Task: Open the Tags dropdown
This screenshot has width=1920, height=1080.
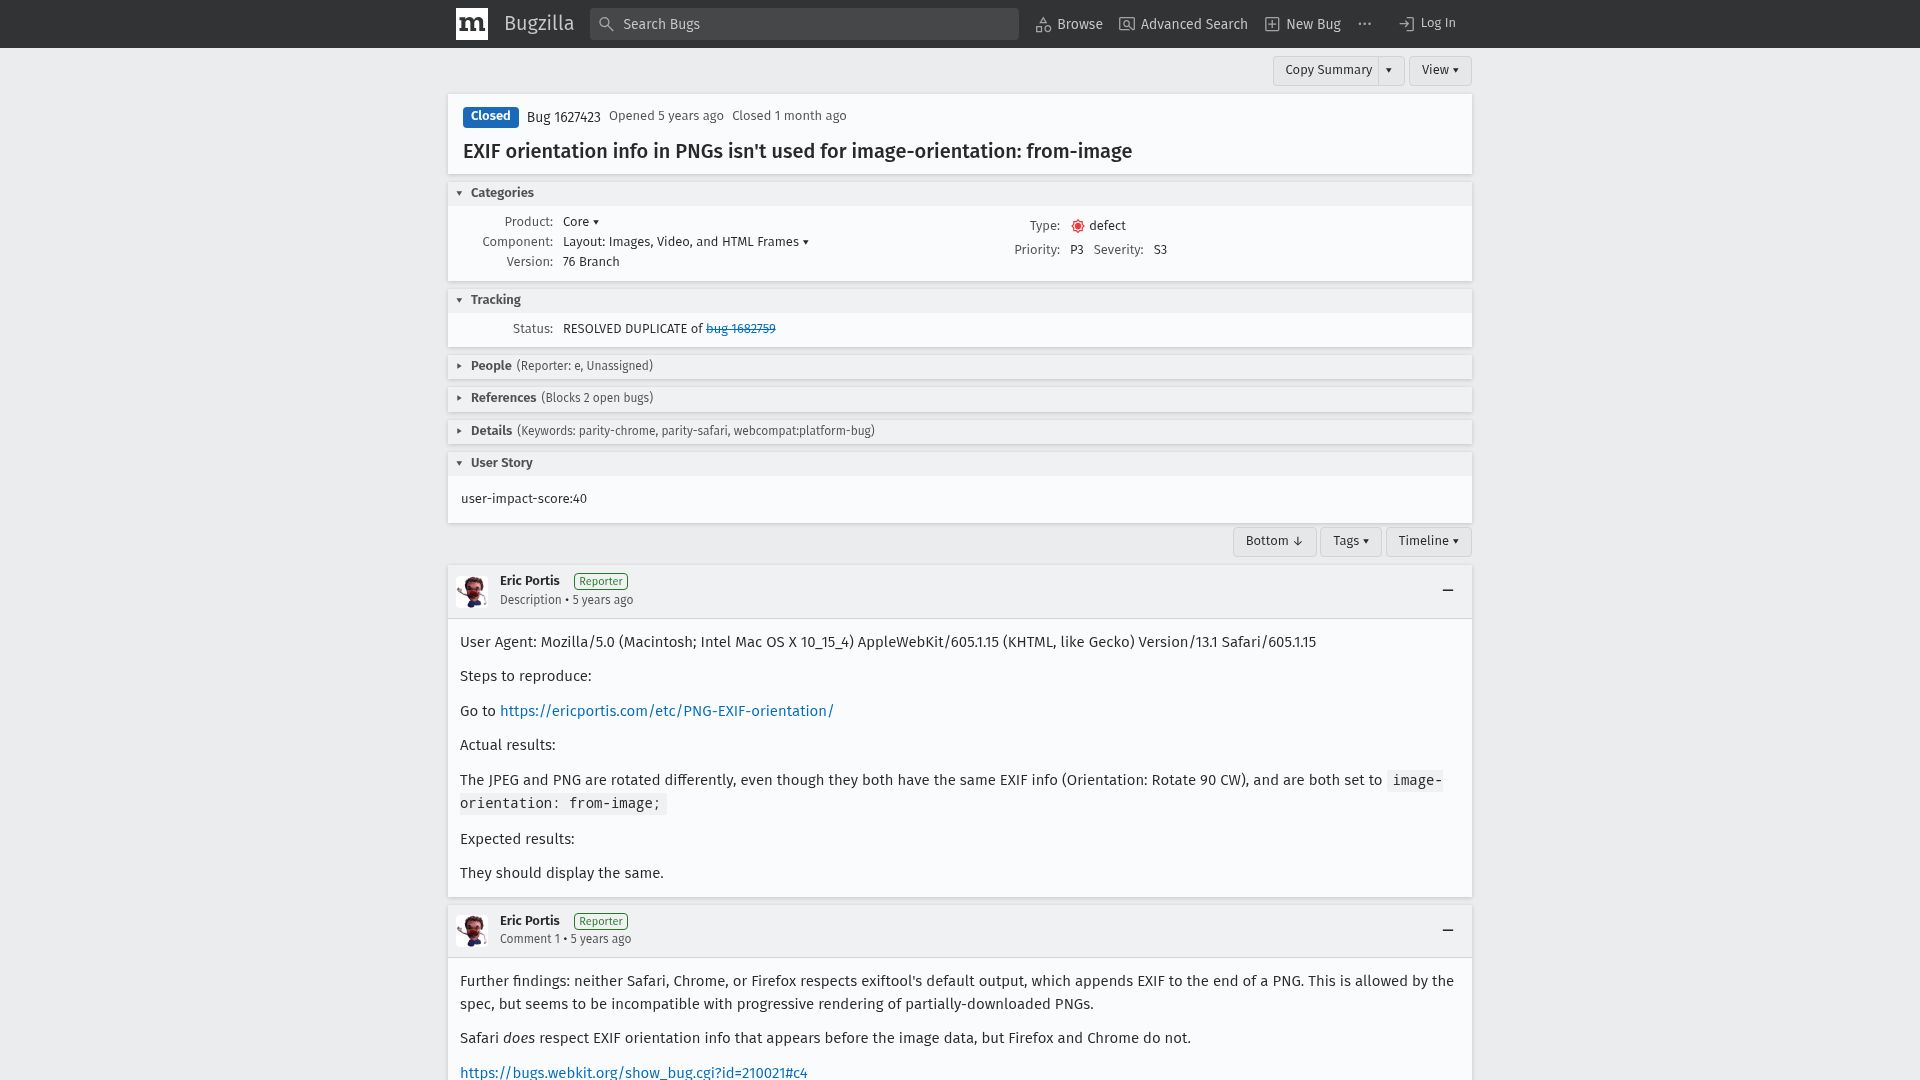Action: click(1350, 541)
